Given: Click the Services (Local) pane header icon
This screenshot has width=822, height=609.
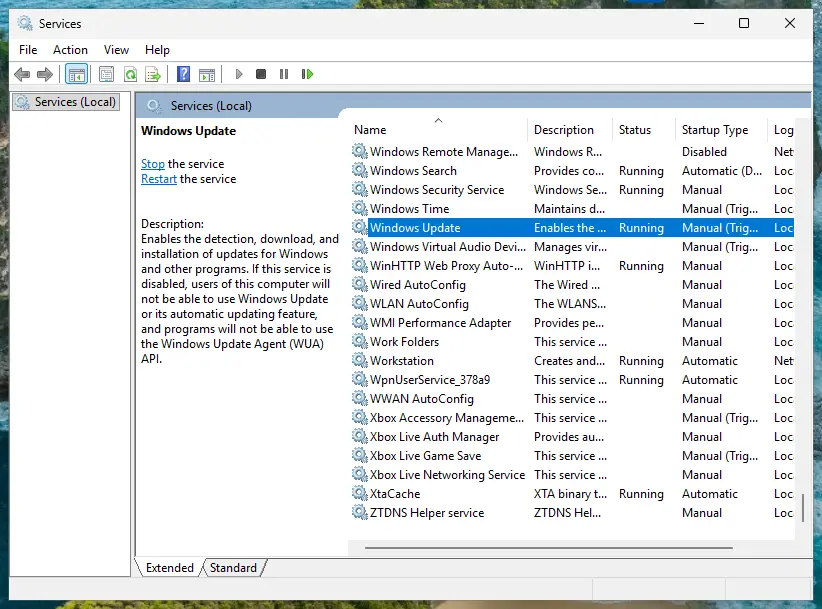Looking at the screenshot, I should 154,106.
